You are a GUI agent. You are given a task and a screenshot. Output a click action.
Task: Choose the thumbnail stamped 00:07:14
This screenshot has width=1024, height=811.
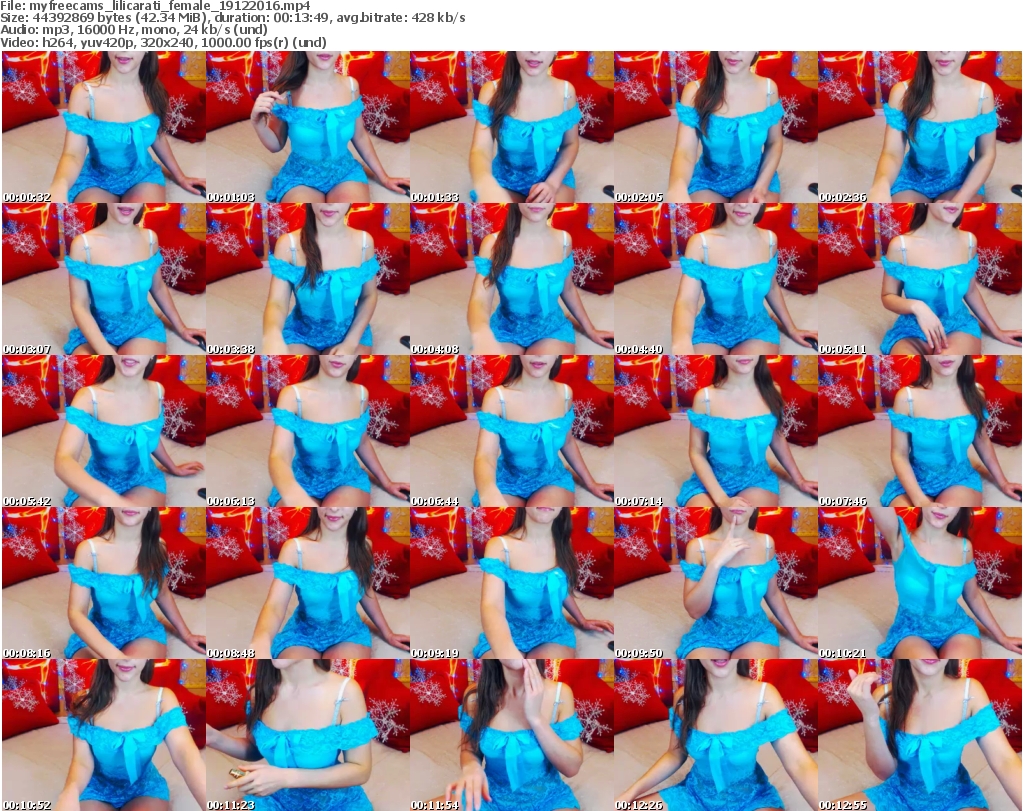click(715, 432)
